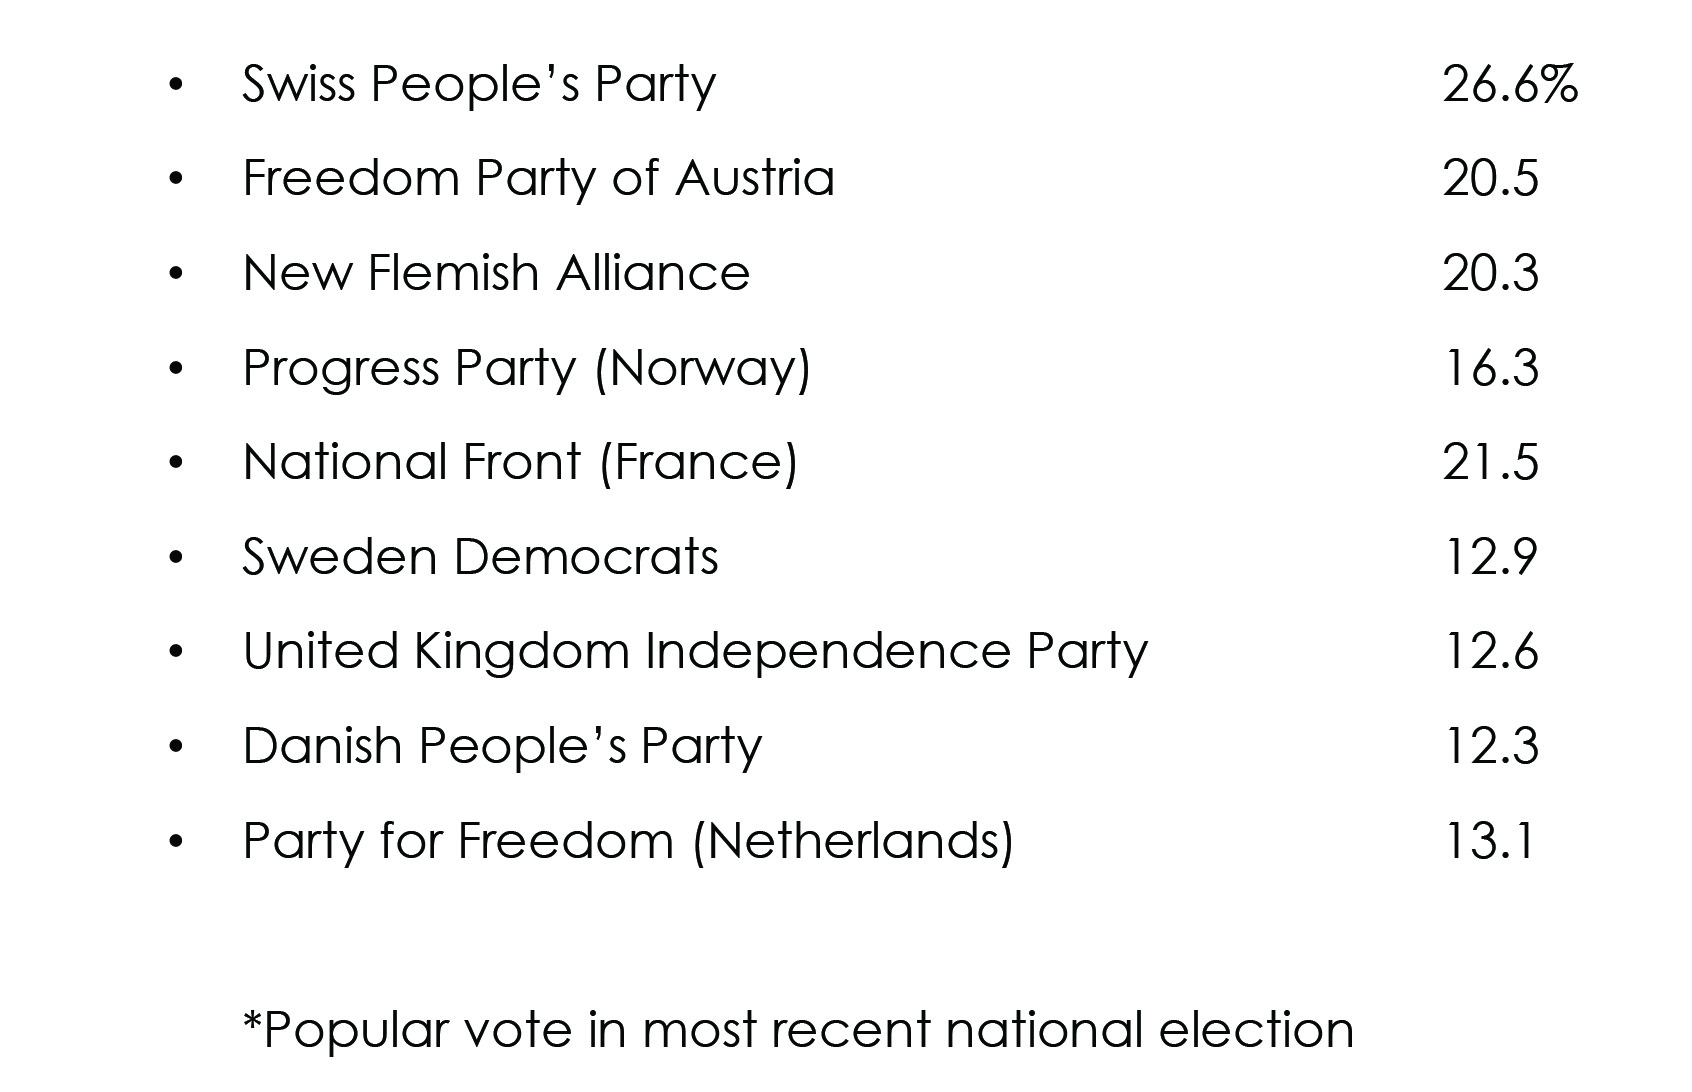Select Danish People's Party entry
Viewport: 1692px width, 1092px height.
502,747
